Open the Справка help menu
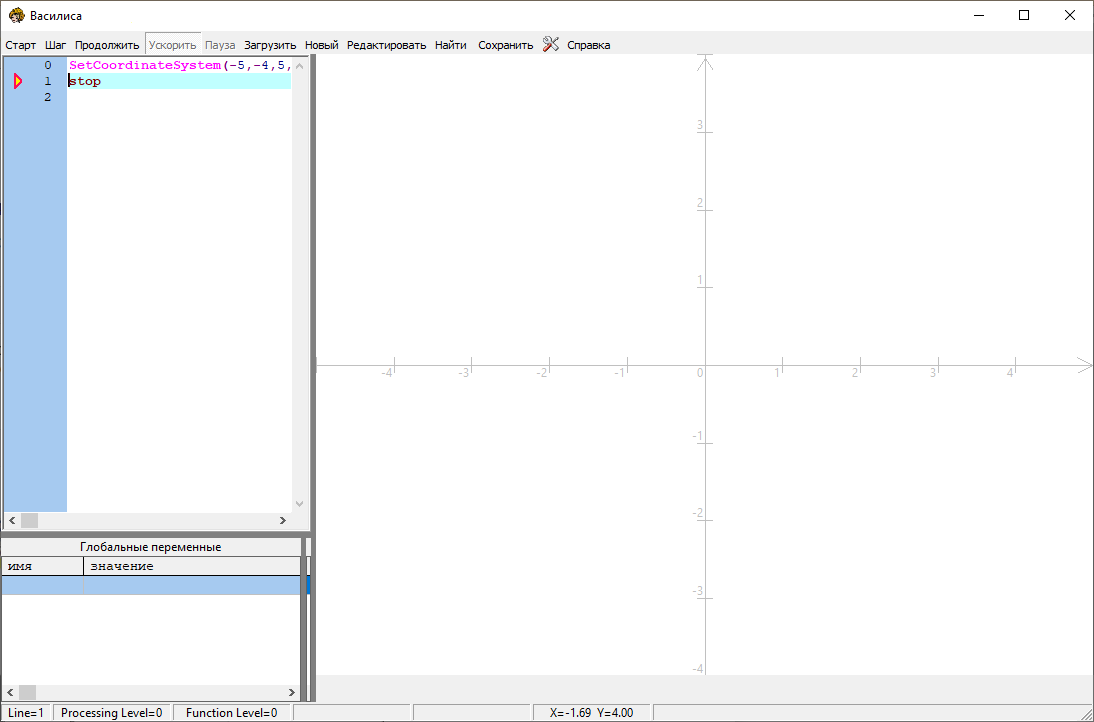Image resolution: width=1094 pixels, height=722 pixels. point(588,45)
